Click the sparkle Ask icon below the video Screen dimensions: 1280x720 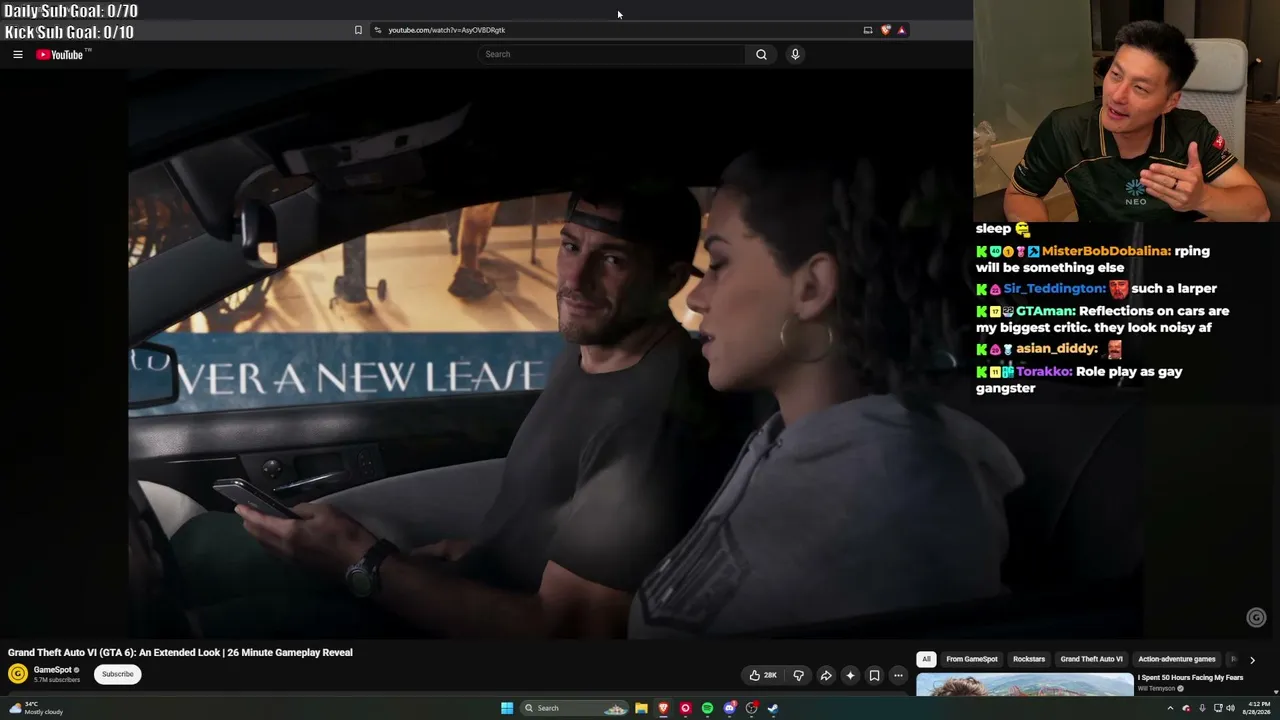[x=850, y=675]
